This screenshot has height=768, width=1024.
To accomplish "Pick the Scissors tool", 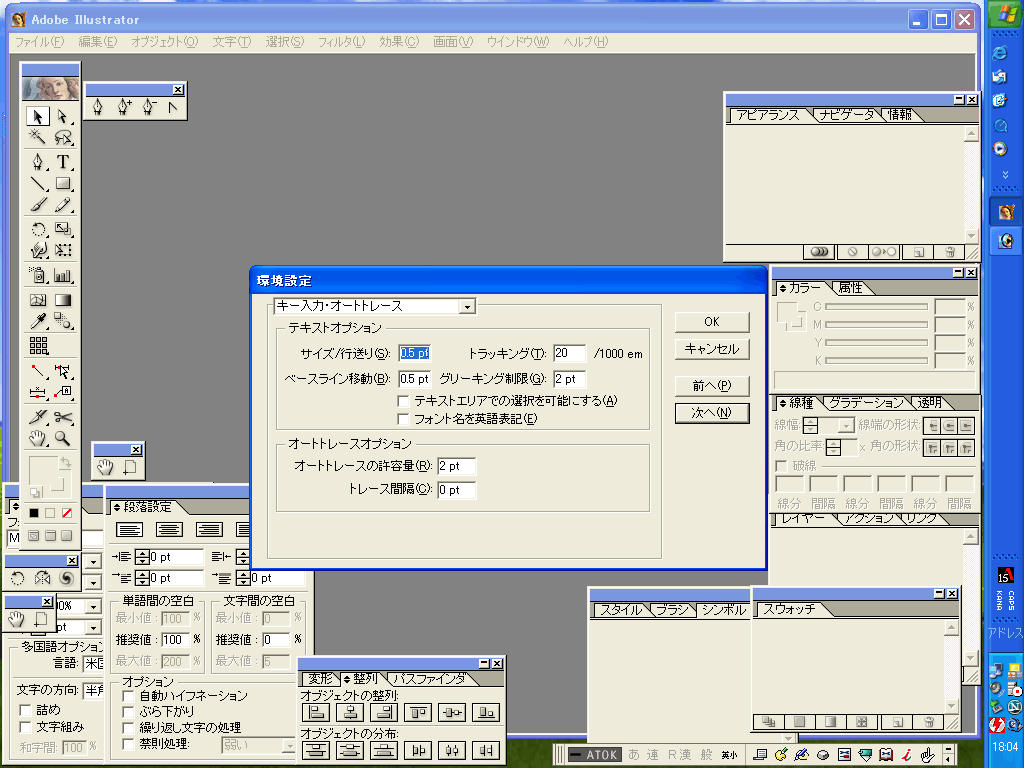I will (x=63, y=416).
